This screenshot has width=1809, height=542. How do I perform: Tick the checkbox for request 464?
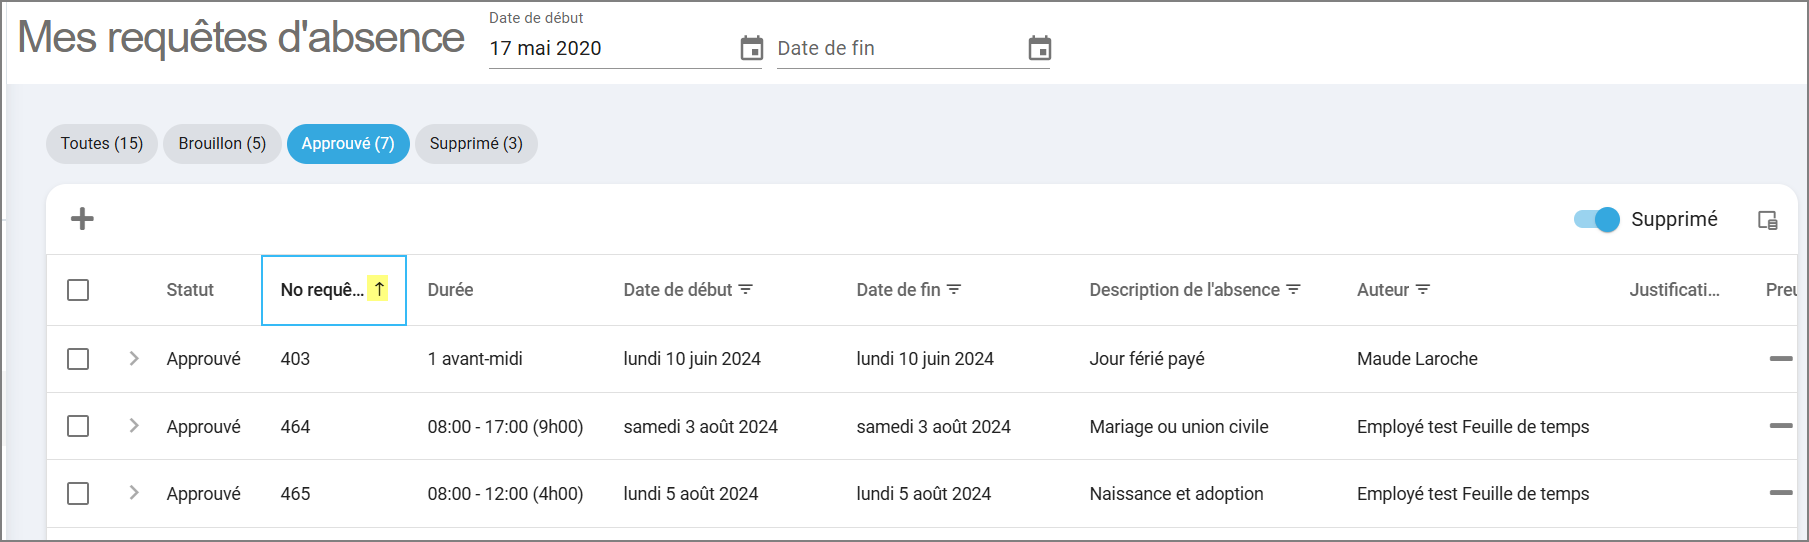click(x=78, y=426)
